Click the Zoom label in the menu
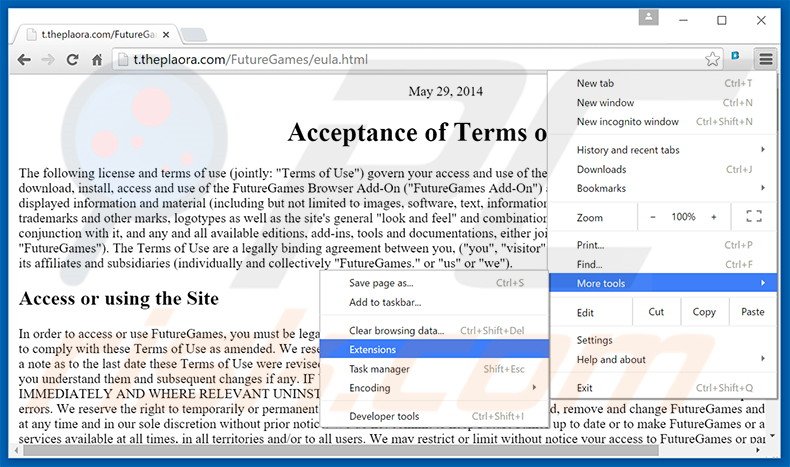Image resolution: width=790 pixels, height=467 pixels. [x=589, y=218]
